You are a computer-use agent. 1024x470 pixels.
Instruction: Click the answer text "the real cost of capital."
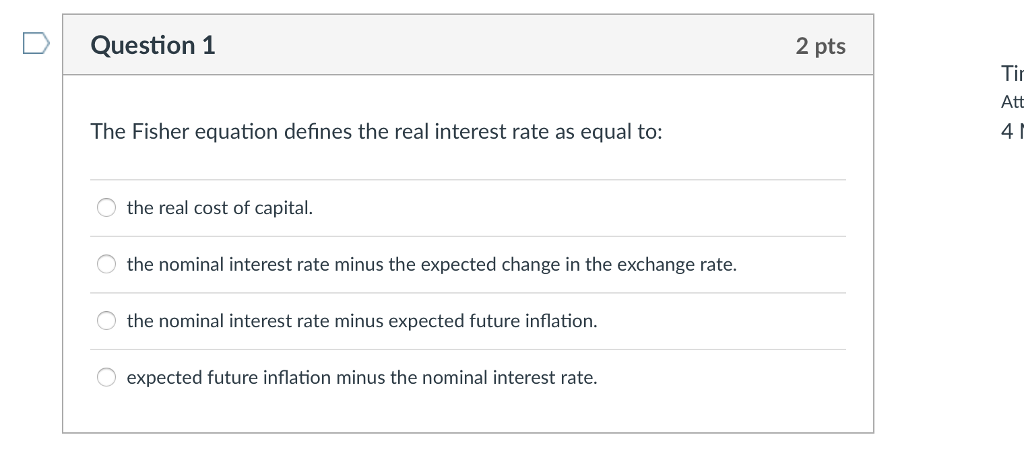point(220,208)
